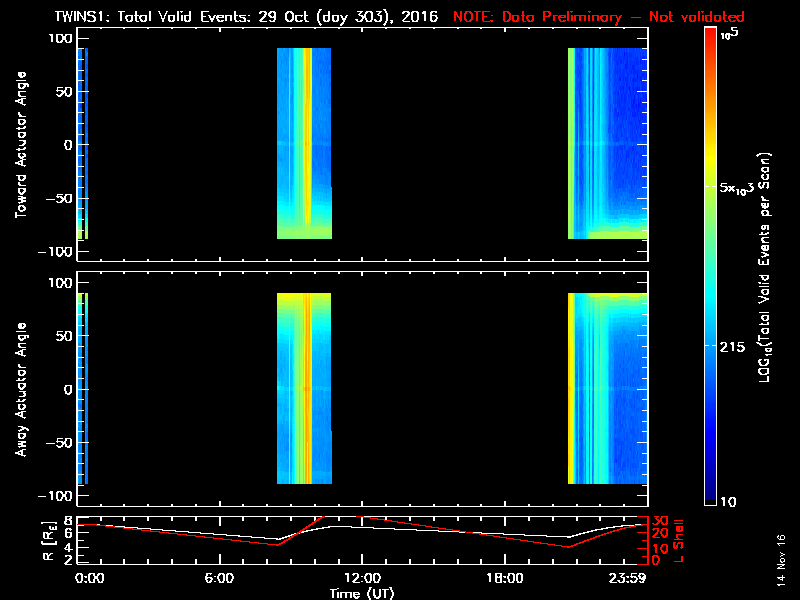800x600 pixels.
Task: Click the '12:00' time tick label
Action: tap(362, 579)
